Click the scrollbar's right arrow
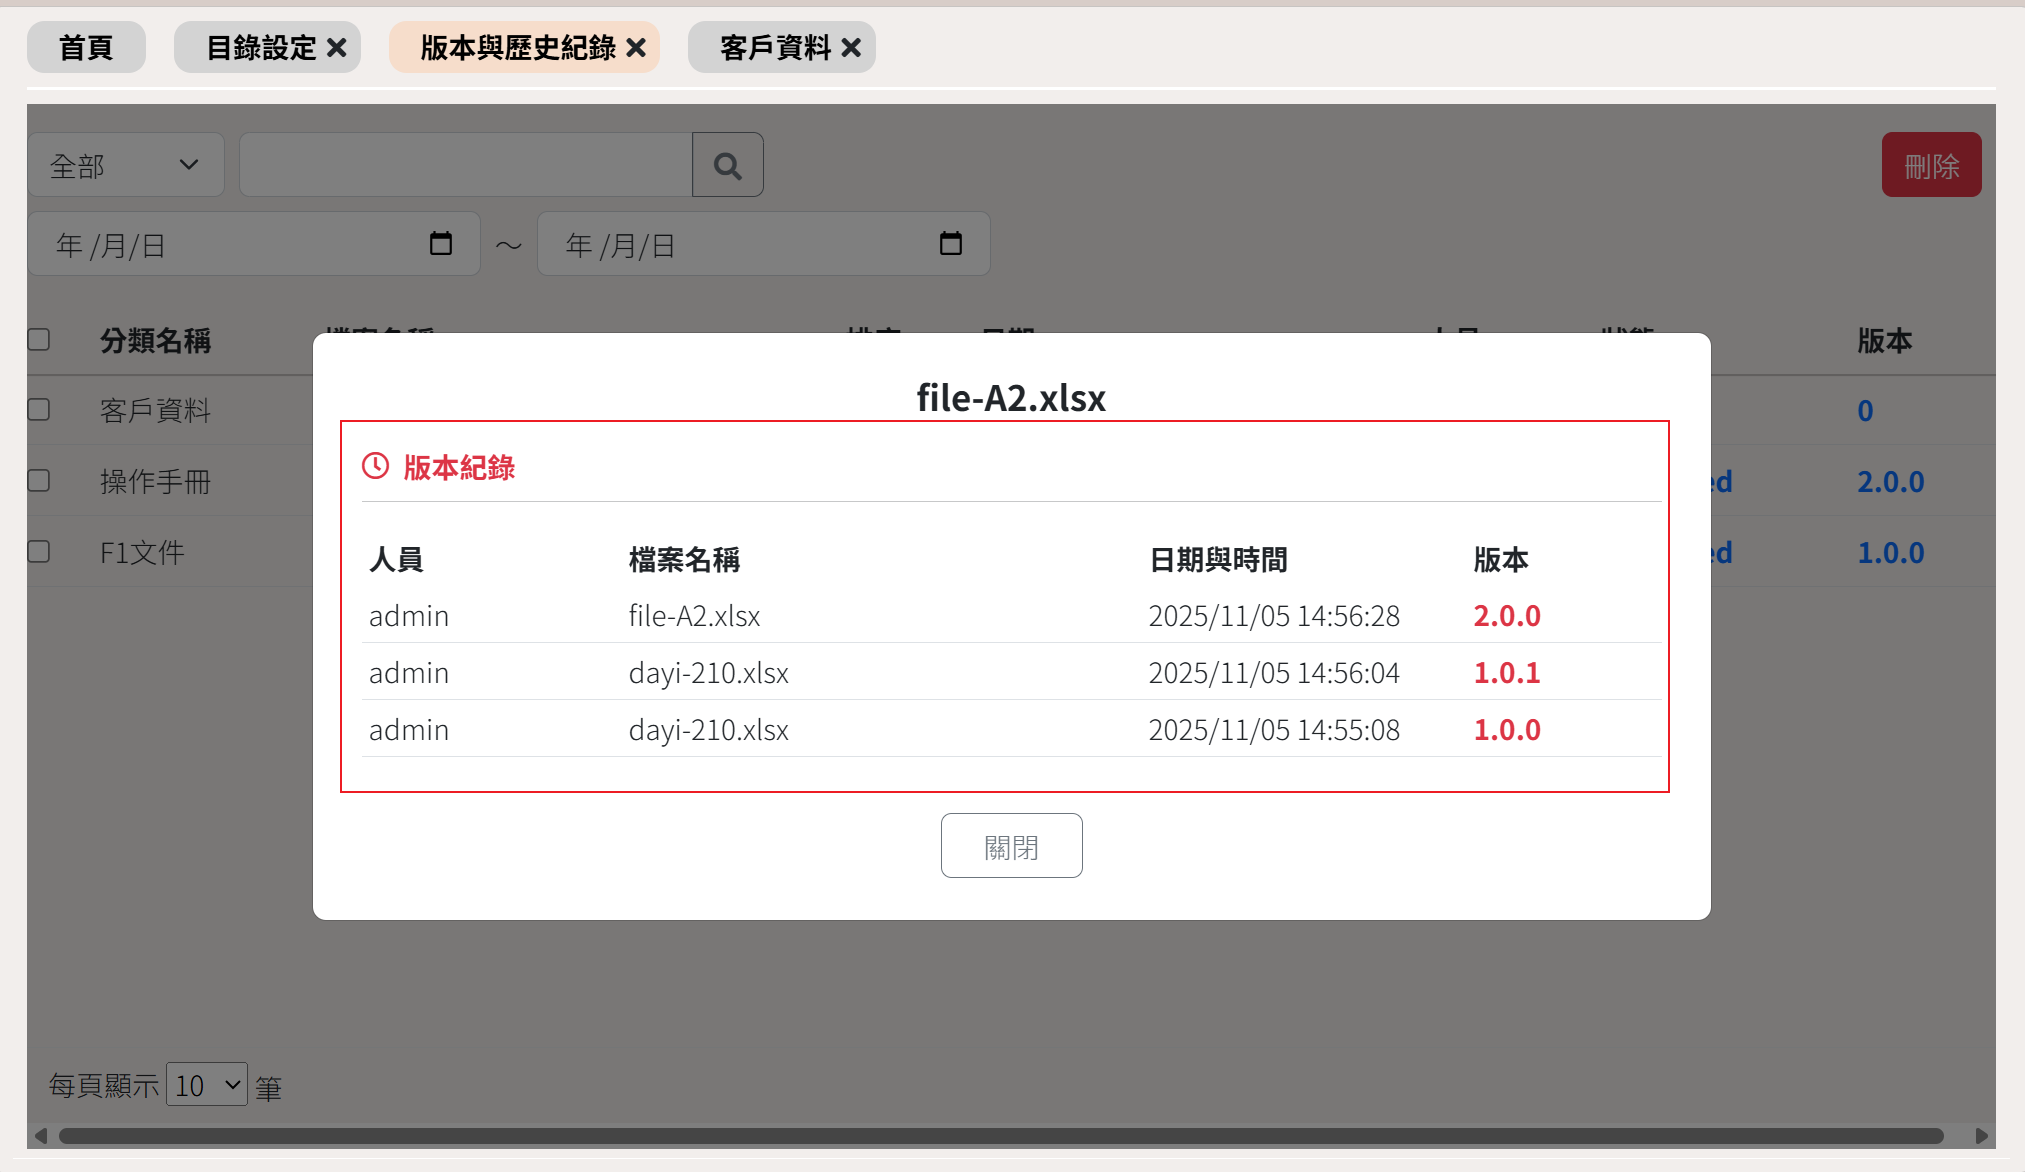The height and width of the screenshot is (1172, 2025). pos(1981,1136)
